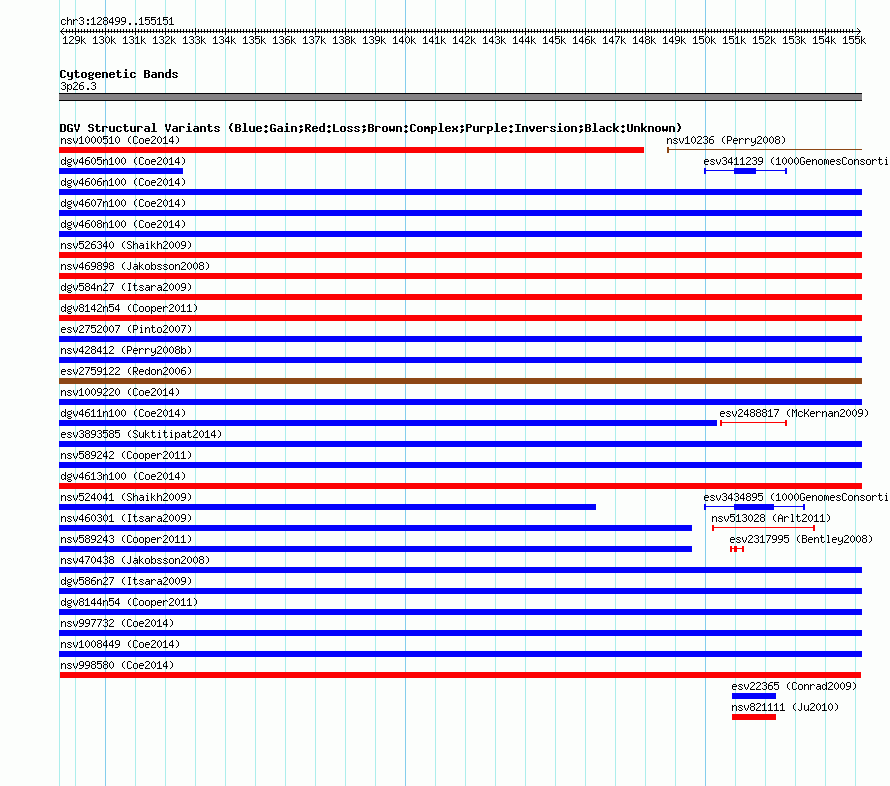Click the esv3434895 blue glyph
The width and height of the screenshot is (890, 786).
point(754,507)
